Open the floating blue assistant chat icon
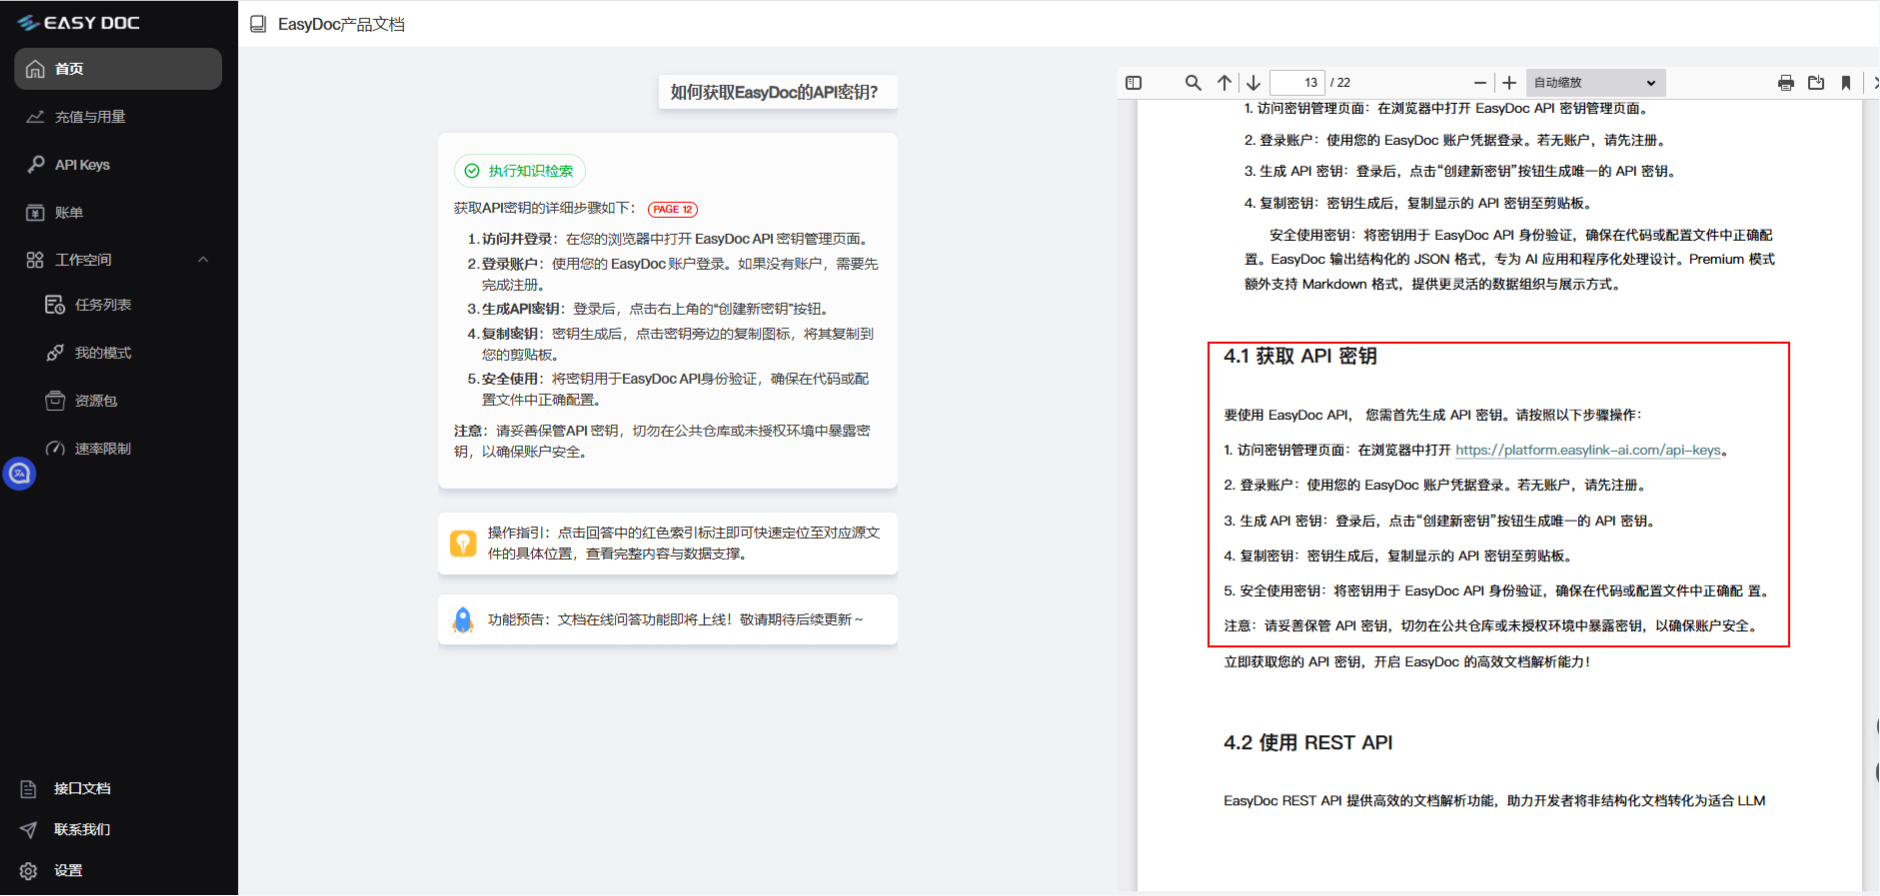 [19, 474]
